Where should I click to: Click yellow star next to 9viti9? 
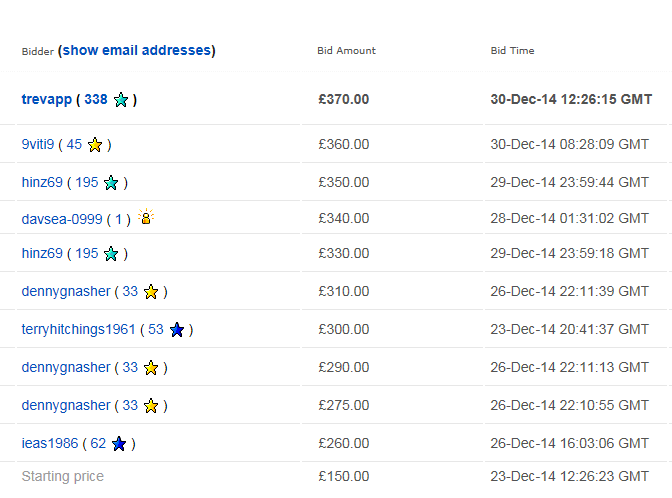(95, 145)
